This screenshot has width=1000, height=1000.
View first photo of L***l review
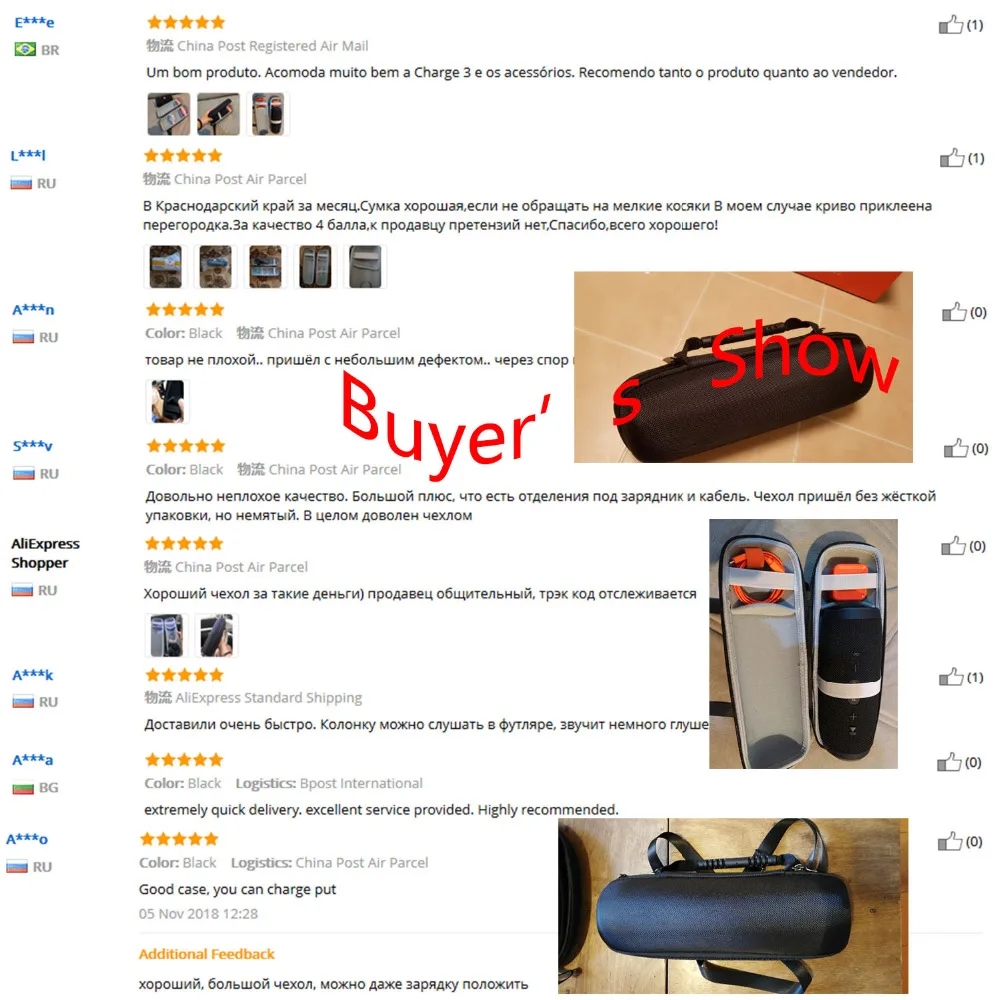[166, 267]
